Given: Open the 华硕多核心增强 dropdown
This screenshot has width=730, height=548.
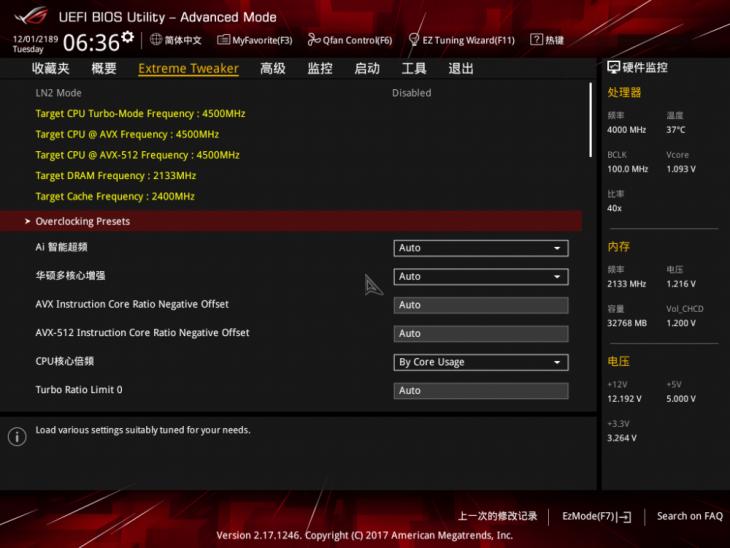Looking at the screenshot, I should point(480,277).
